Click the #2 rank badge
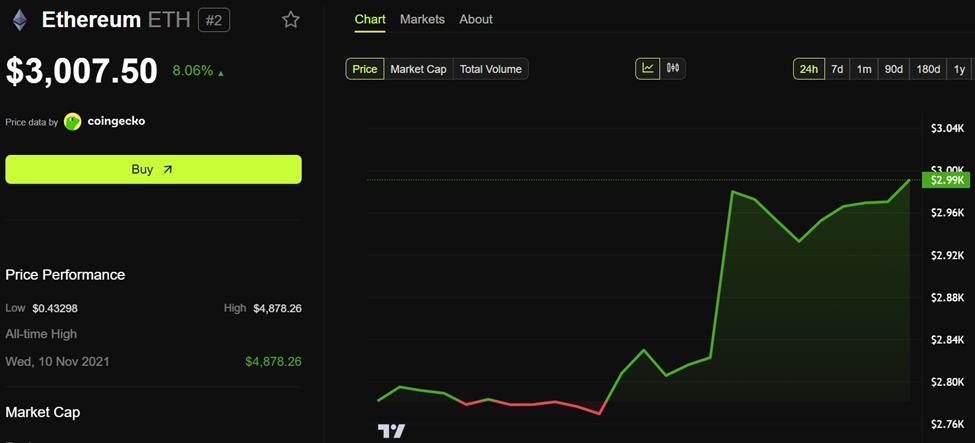 pos(214,21)
